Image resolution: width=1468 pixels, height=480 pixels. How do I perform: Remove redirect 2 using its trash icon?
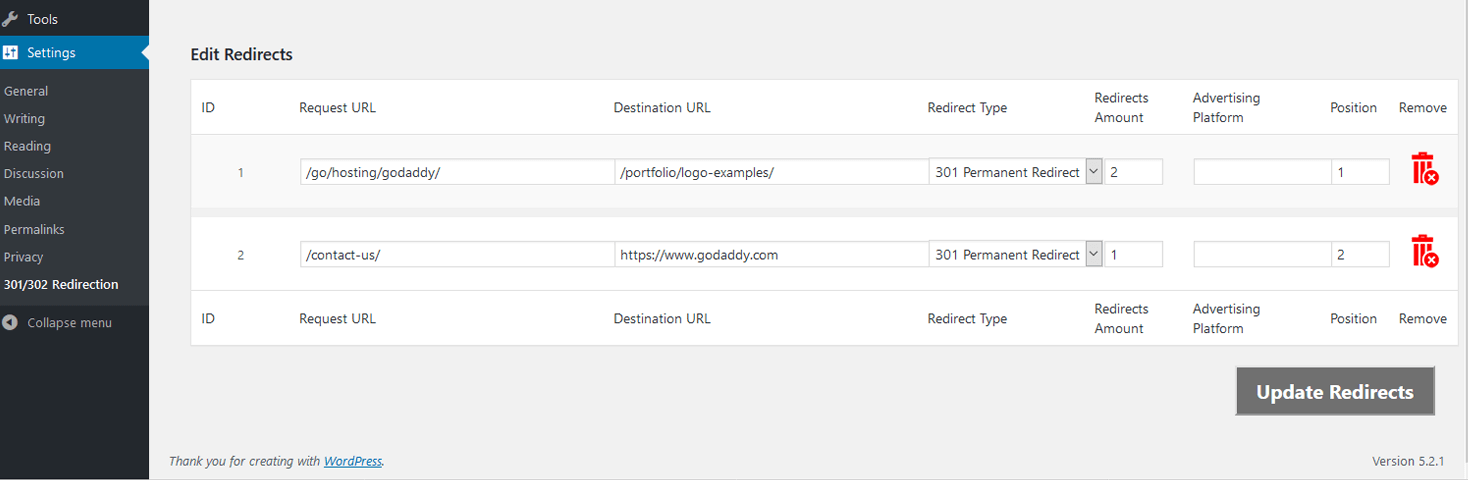click(1425, 251)
